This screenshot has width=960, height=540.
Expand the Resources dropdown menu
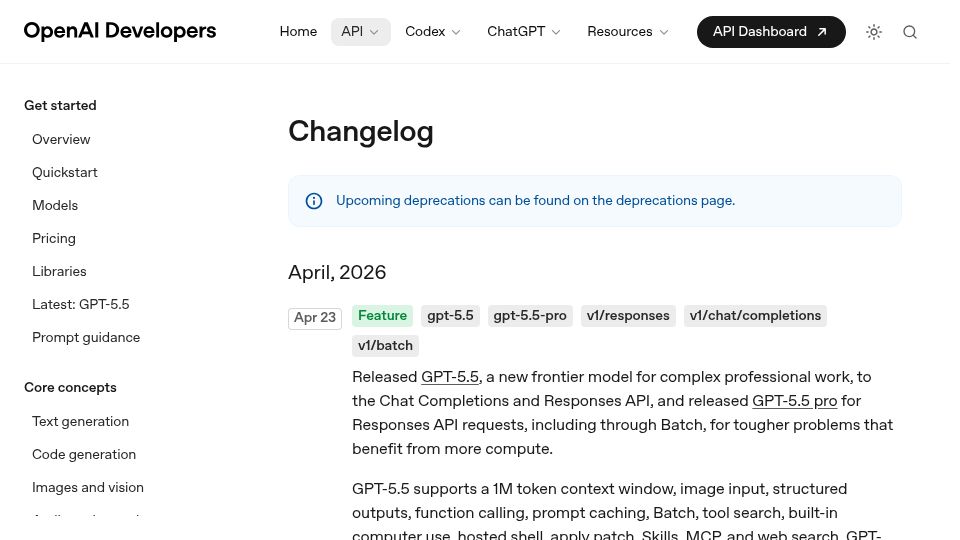(x=628, y=32)
